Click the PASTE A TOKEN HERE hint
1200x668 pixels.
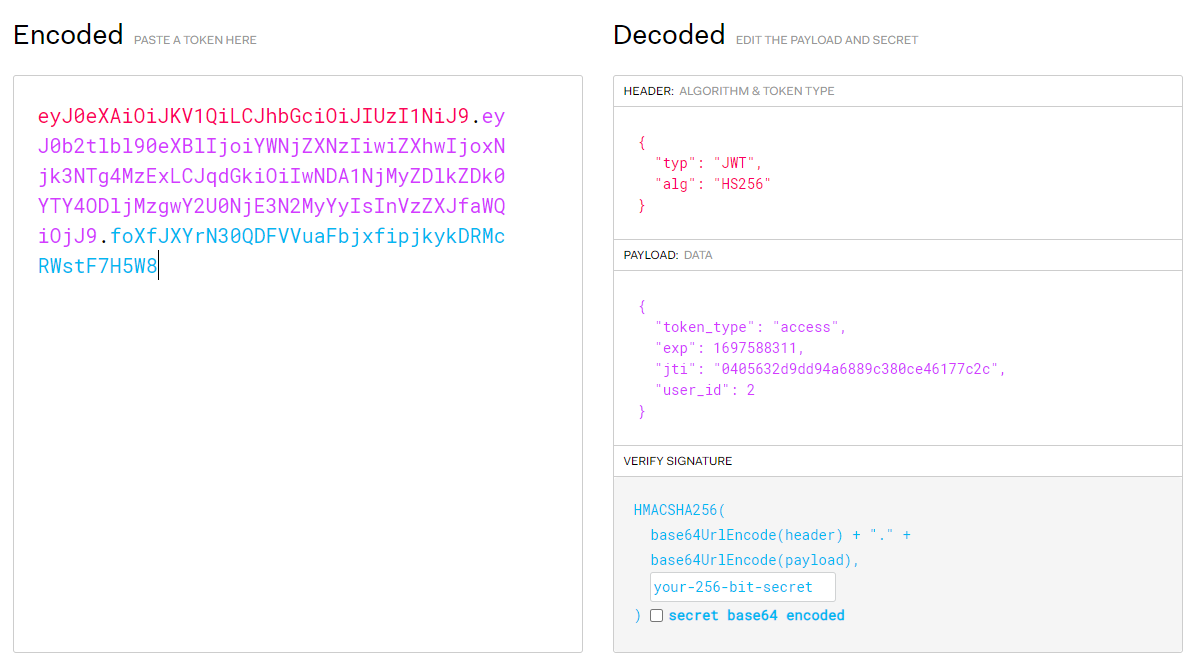coord(195,40)
